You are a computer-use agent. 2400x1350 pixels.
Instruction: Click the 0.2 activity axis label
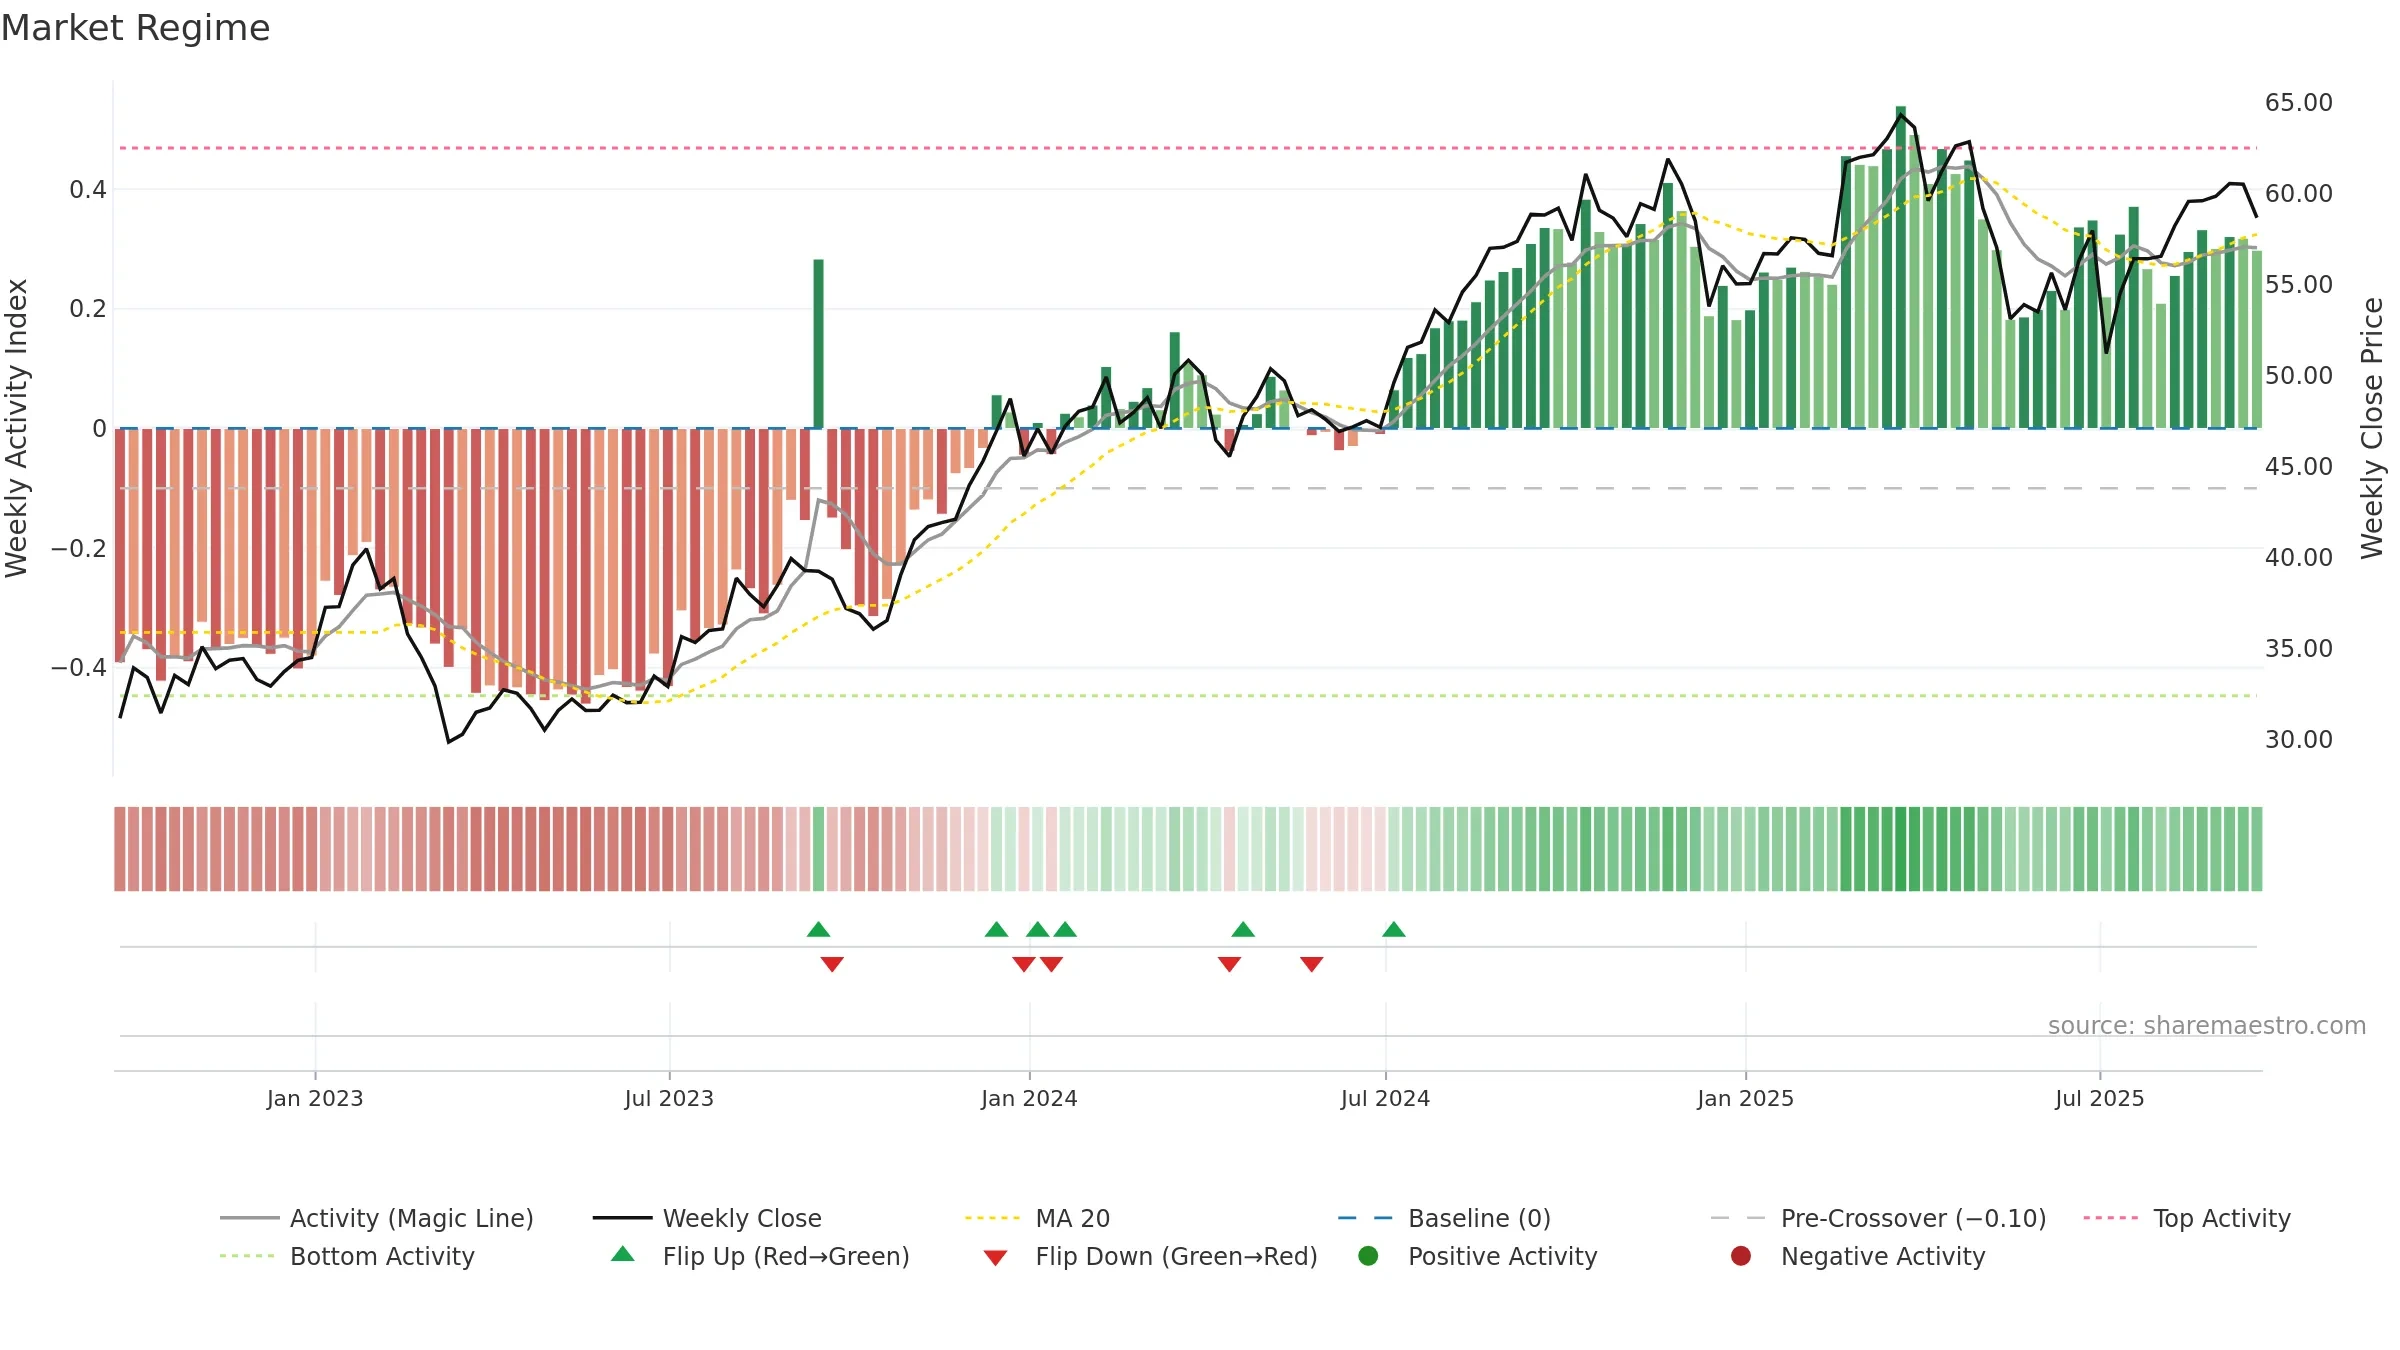(87, 309)
